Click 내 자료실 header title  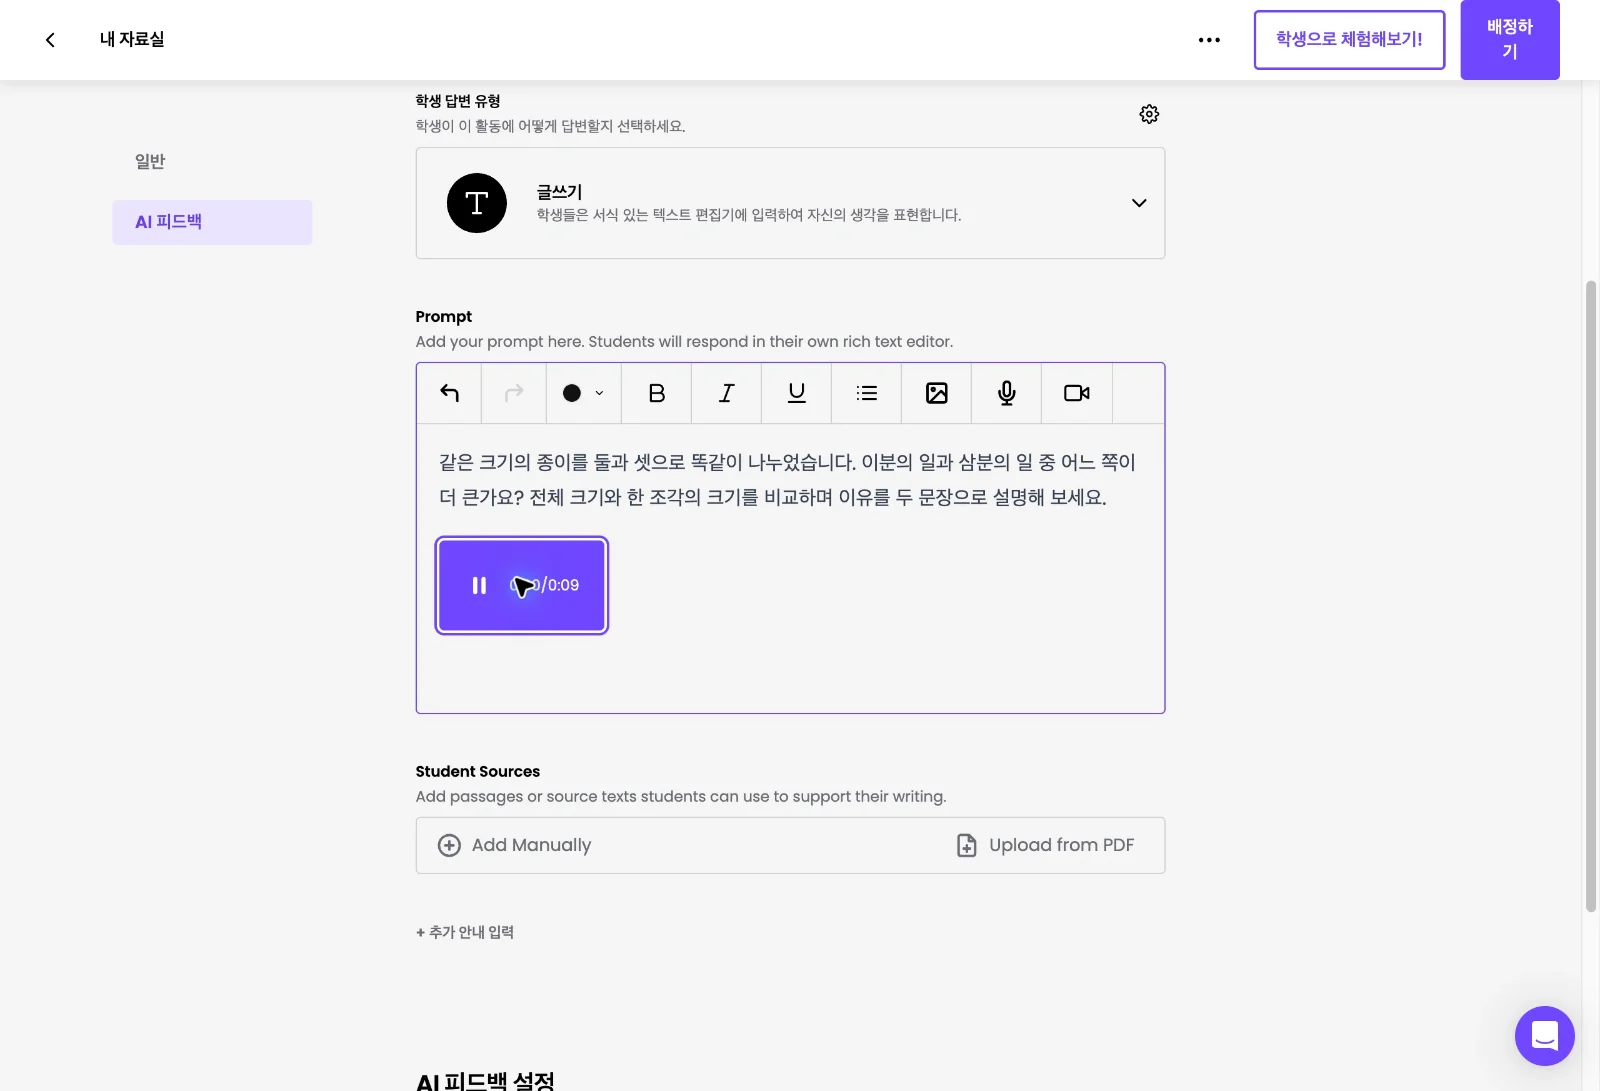click(132, 40)
